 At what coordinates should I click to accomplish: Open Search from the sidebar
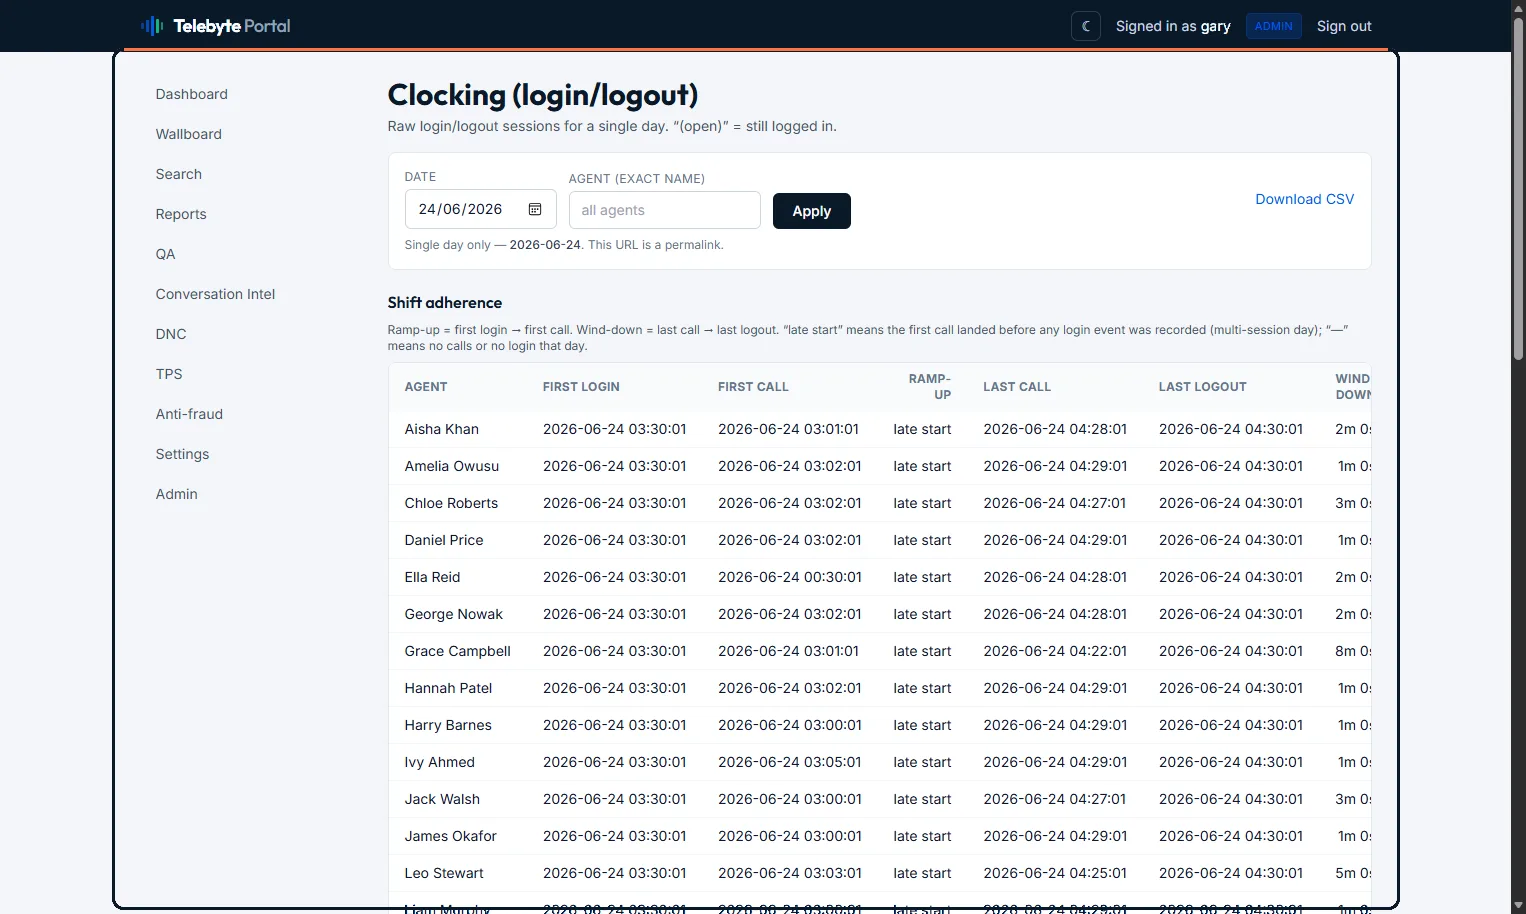click(179, 174)
